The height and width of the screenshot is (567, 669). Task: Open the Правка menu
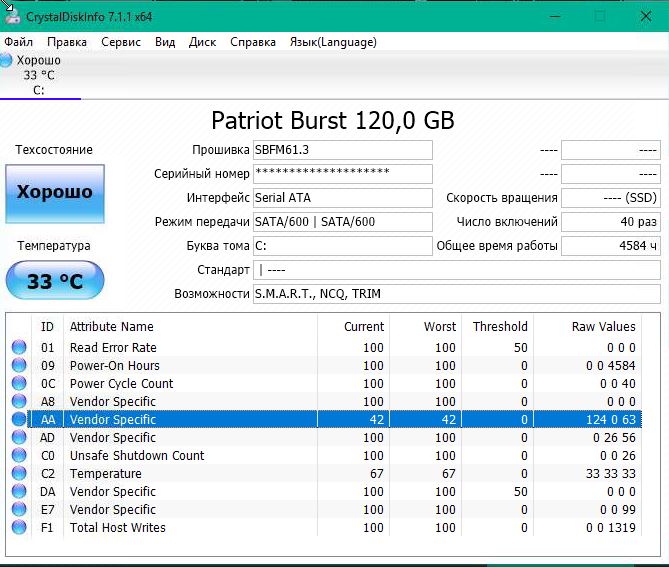(67, 42)
